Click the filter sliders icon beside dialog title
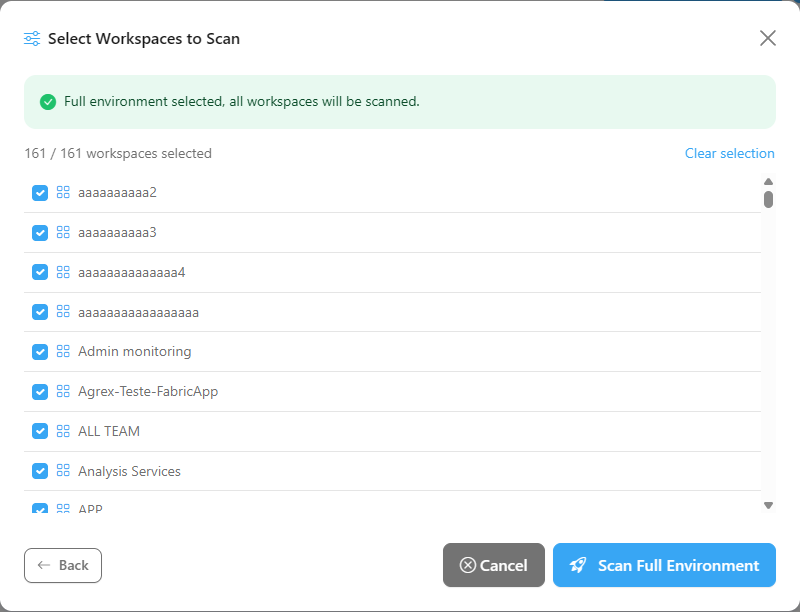The image size is (800, 612). click(32, 39)
